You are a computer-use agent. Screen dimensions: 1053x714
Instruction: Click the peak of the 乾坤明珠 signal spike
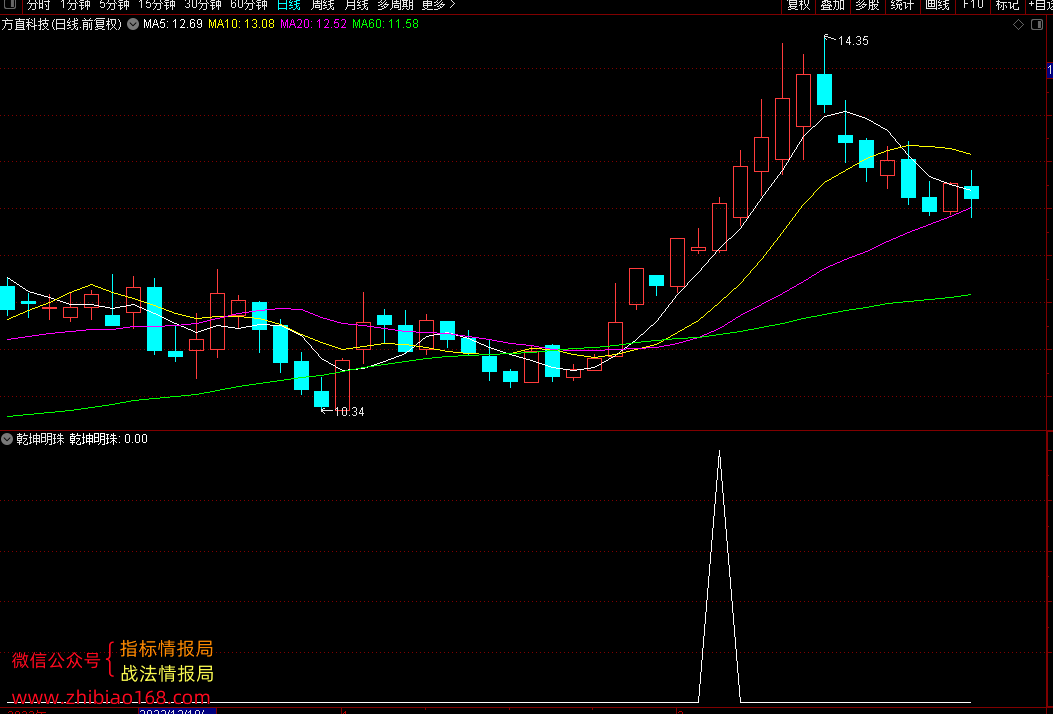(x=719, y=452)
